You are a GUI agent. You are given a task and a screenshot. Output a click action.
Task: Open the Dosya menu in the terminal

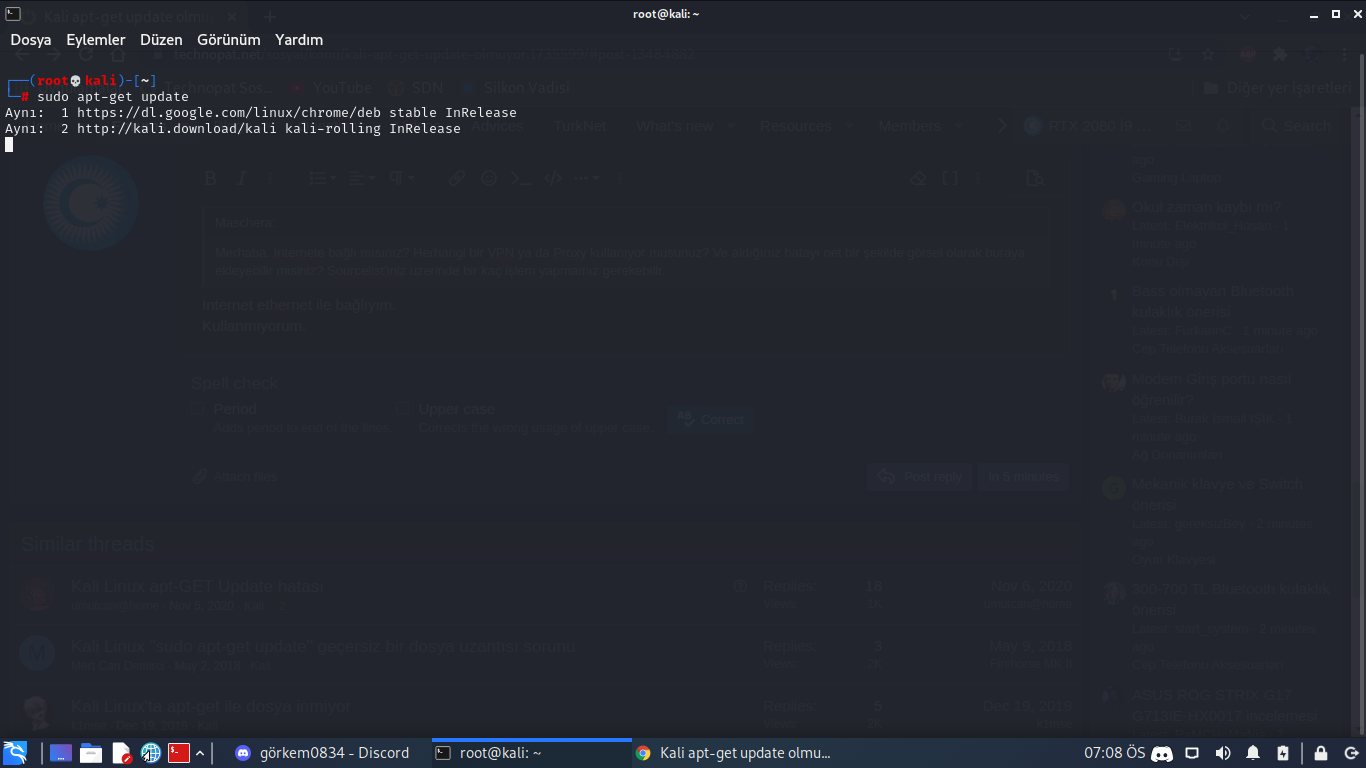[31, 40]
